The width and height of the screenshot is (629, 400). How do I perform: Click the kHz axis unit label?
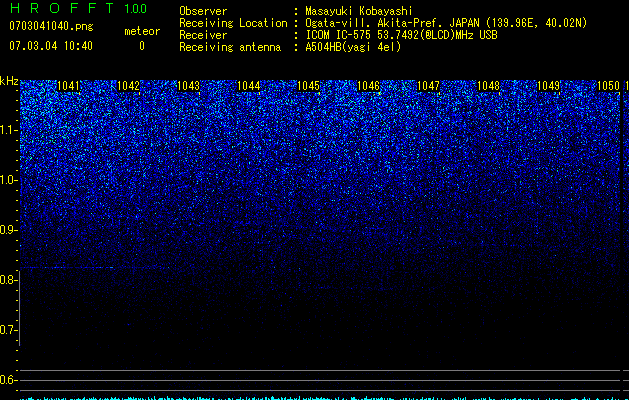pos(9,81)
